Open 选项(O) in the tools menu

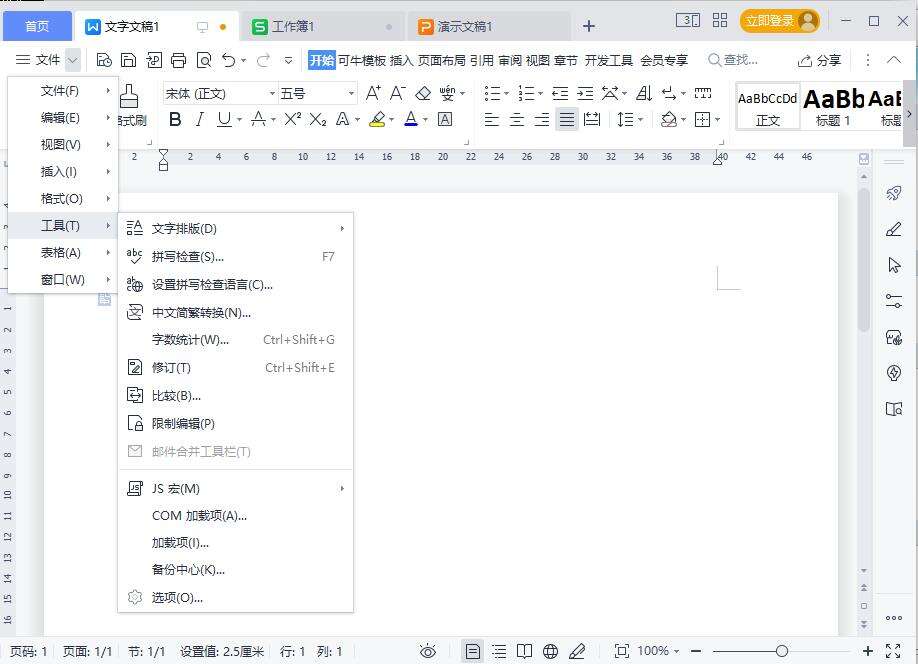click(x=177, y=598)
